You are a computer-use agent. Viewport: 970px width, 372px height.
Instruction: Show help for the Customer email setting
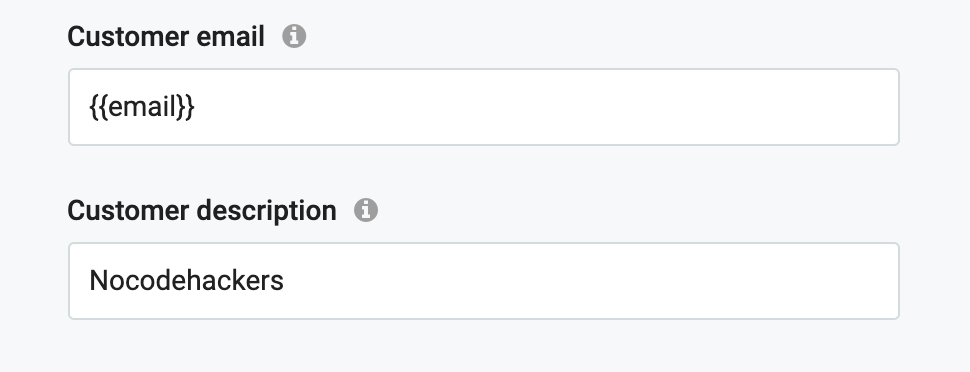294,37
